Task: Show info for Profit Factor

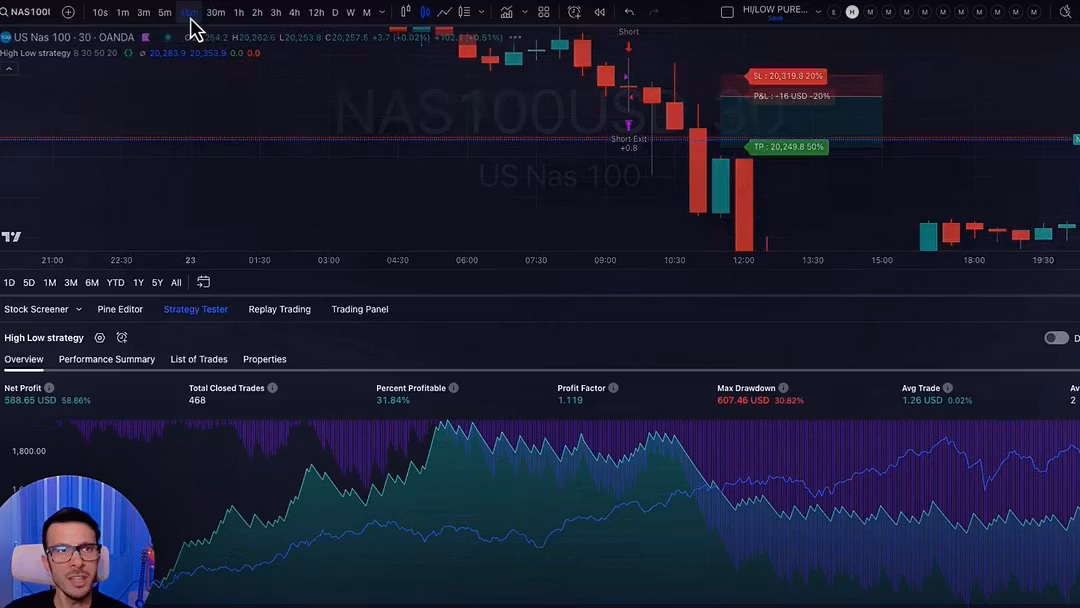Action: 614,388
